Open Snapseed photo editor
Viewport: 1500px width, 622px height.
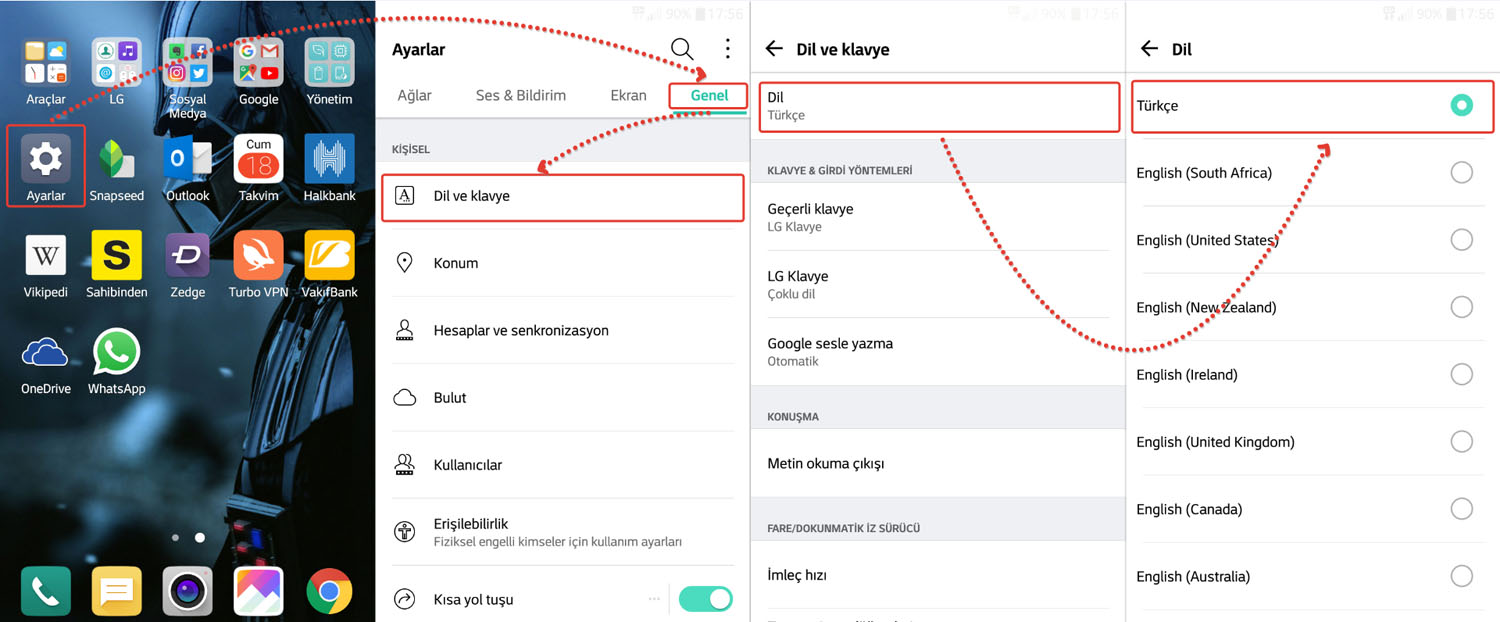[116, 160]
